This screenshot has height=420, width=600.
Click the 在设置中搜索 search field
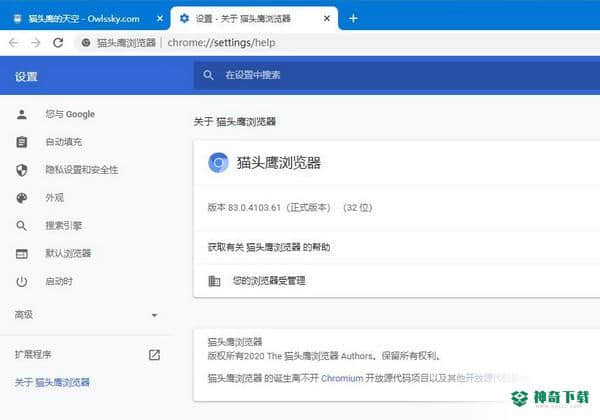(396, 75)
